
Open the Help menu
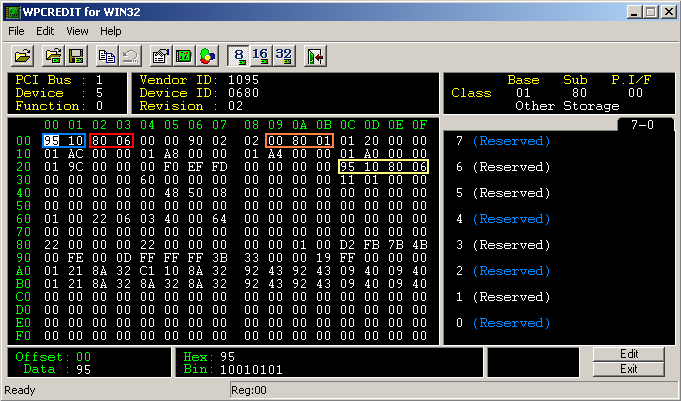(111, 31)
